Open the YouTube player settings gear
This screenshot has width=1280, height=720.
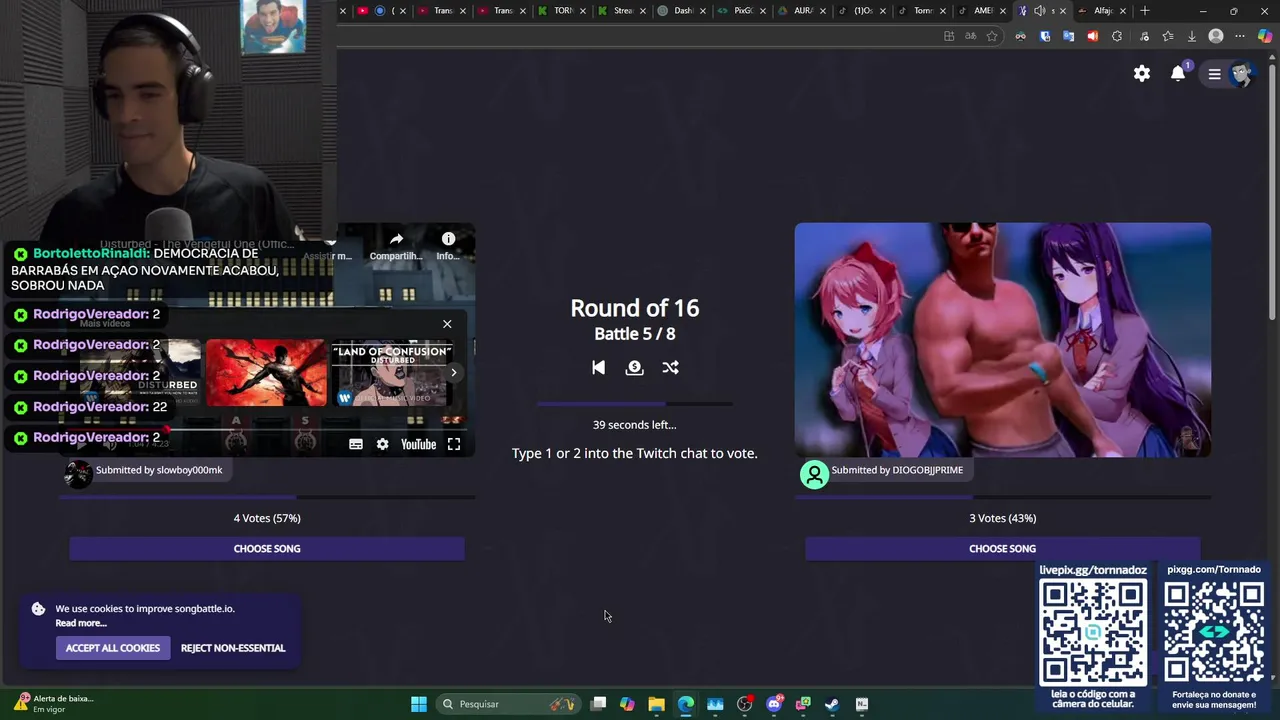pos(382,444)
